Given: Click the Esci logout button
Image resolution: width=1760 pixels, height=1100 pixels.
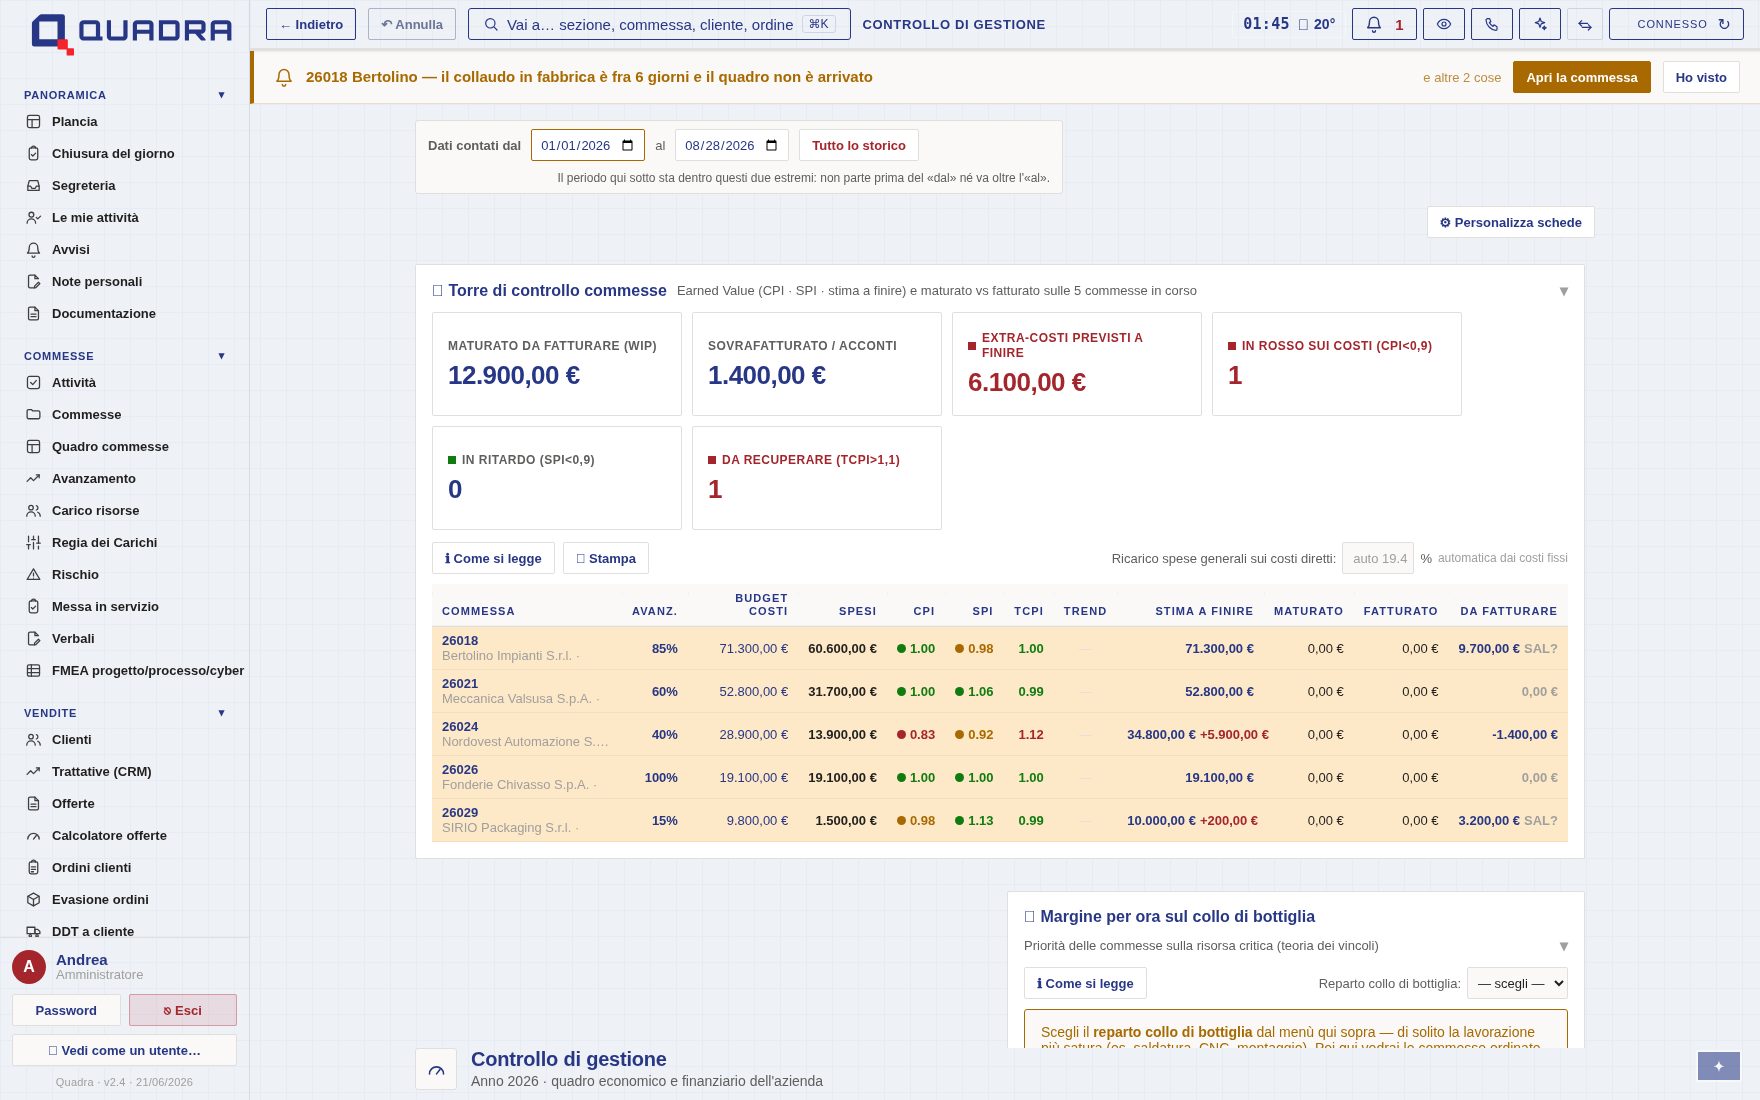Looking at the screenshot, I should [x=183, y=1010].
